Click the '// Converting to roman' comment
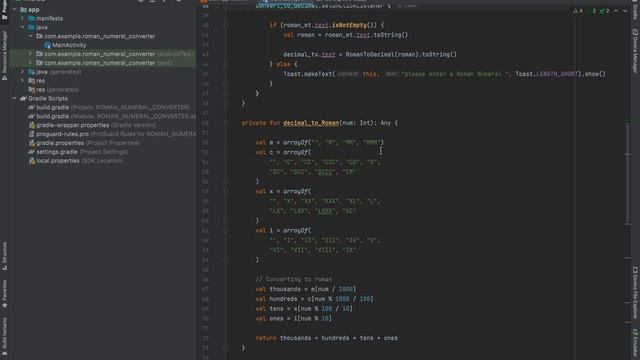The width and height of the screenshot is (640, 360). [x=294, y=280]
